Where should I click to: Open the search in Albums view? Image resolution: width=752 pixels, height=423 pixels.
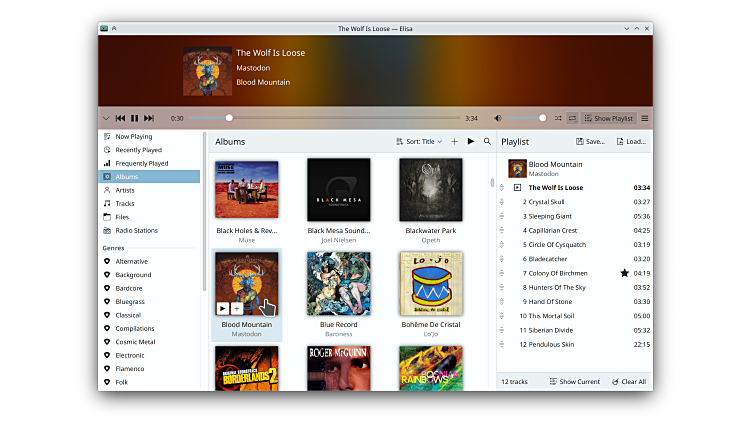point(487,142)
